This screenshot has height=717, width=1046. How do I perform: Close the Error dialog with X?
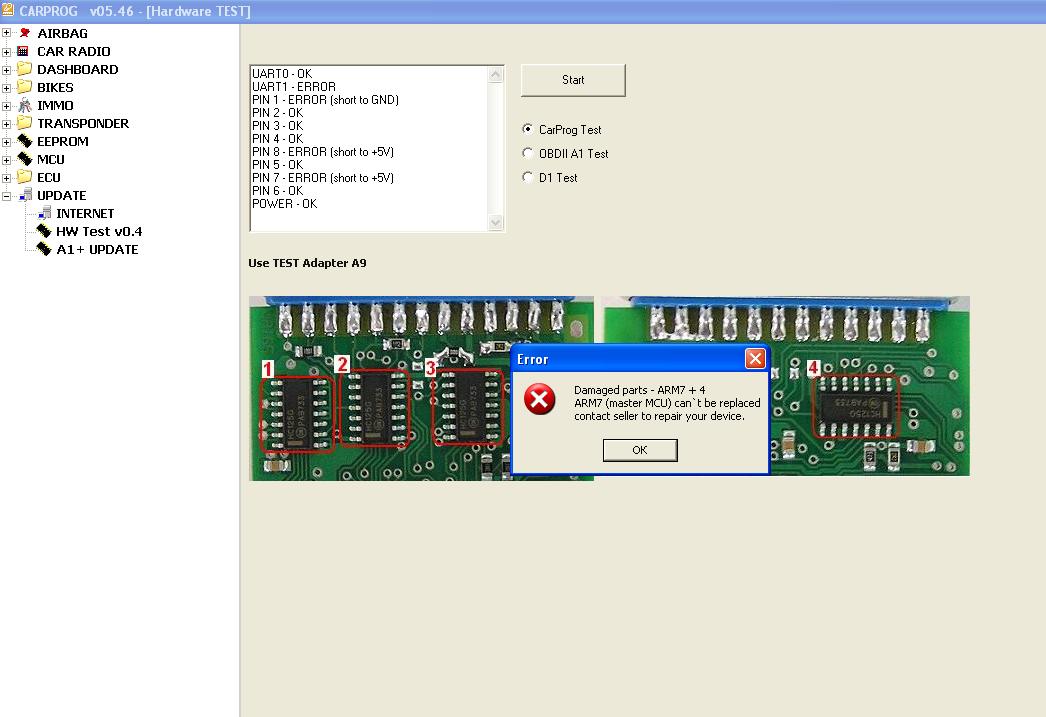point(755,359)
